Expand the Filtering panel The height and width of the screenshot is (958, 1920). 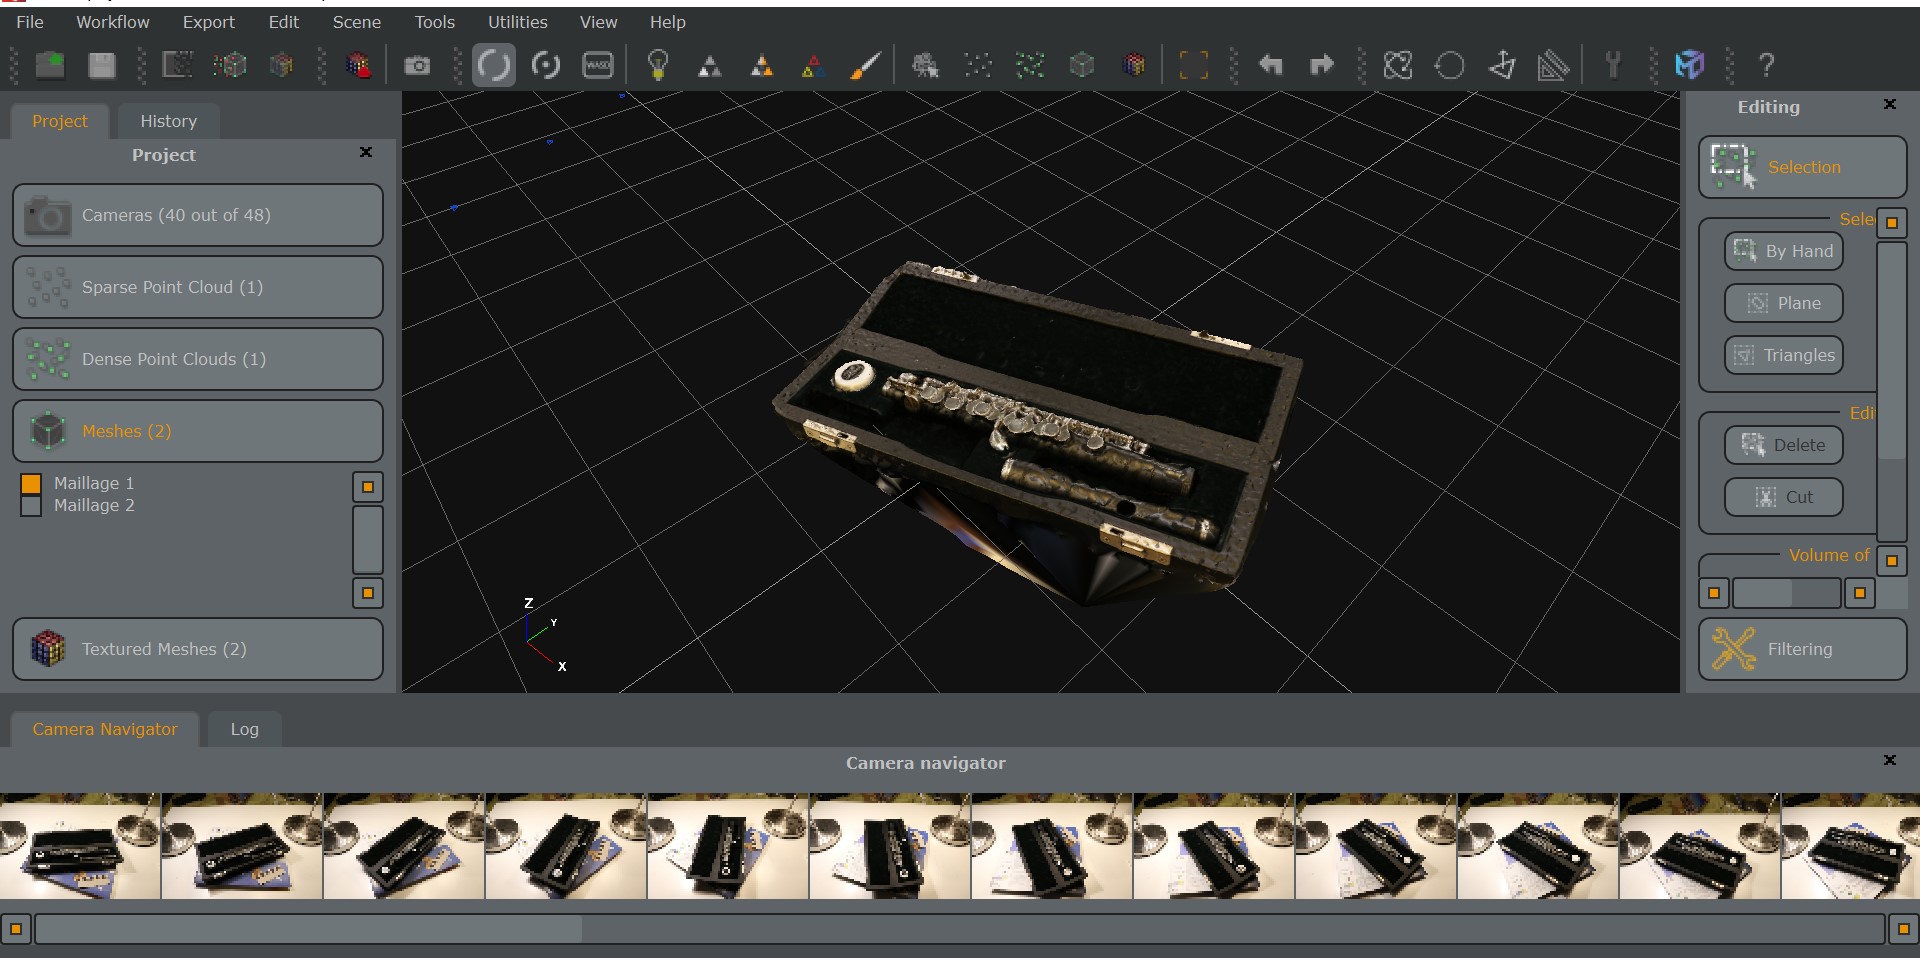click(x=1802, y=649)
